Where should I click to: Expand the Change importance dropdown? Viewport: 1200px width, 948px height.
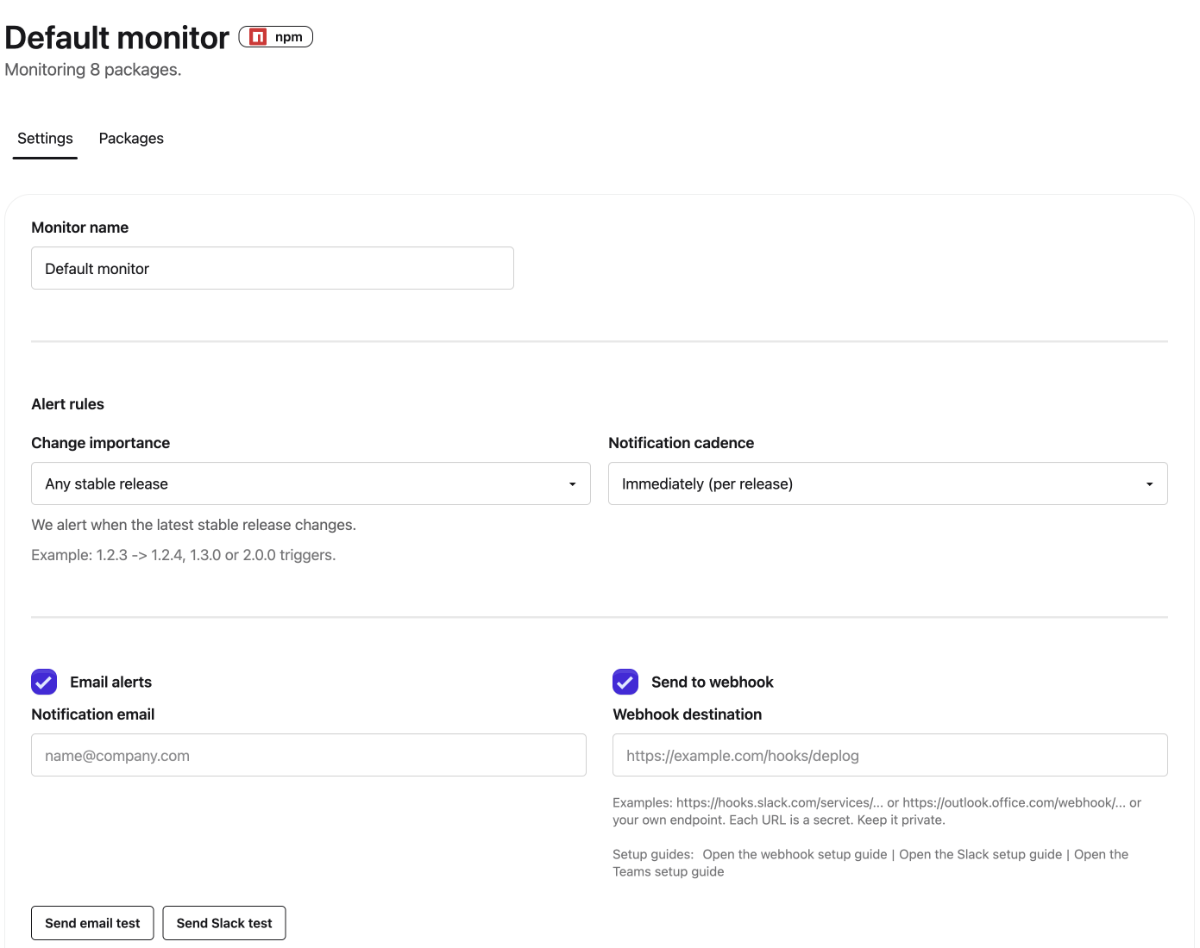pyautogui.click(x=311, y=484)
